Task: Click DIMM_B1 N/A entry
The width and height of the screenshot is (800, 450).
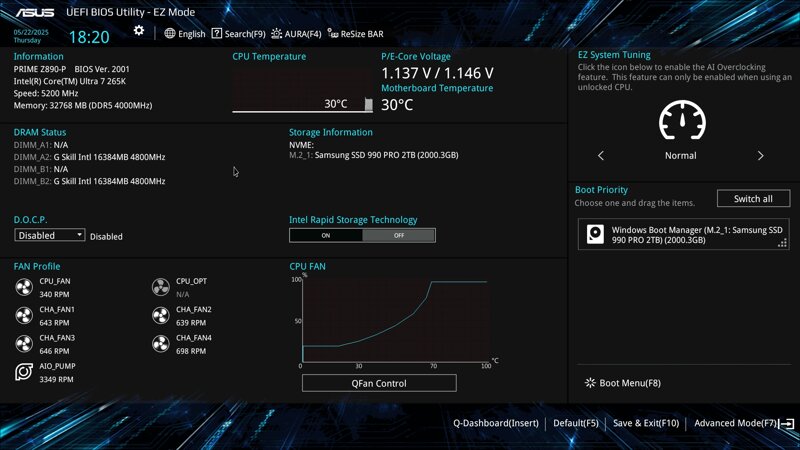Action: pos(41,169)
